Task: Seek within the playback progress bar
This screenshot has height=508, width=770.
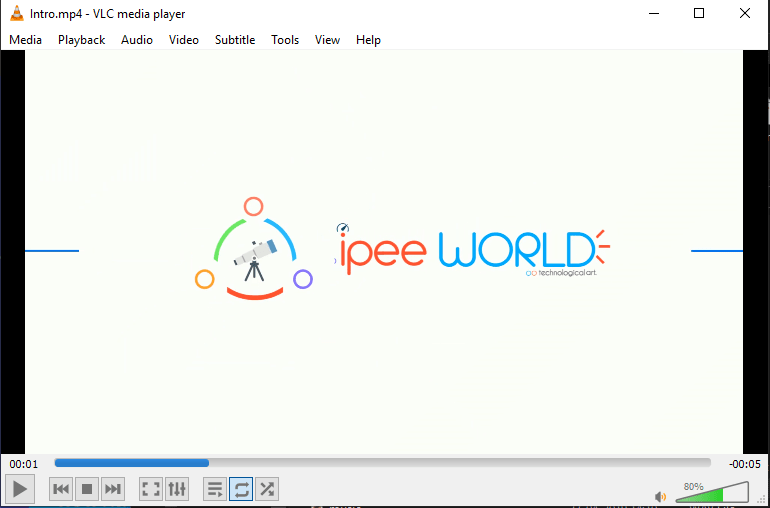Action: coord(383,463)
